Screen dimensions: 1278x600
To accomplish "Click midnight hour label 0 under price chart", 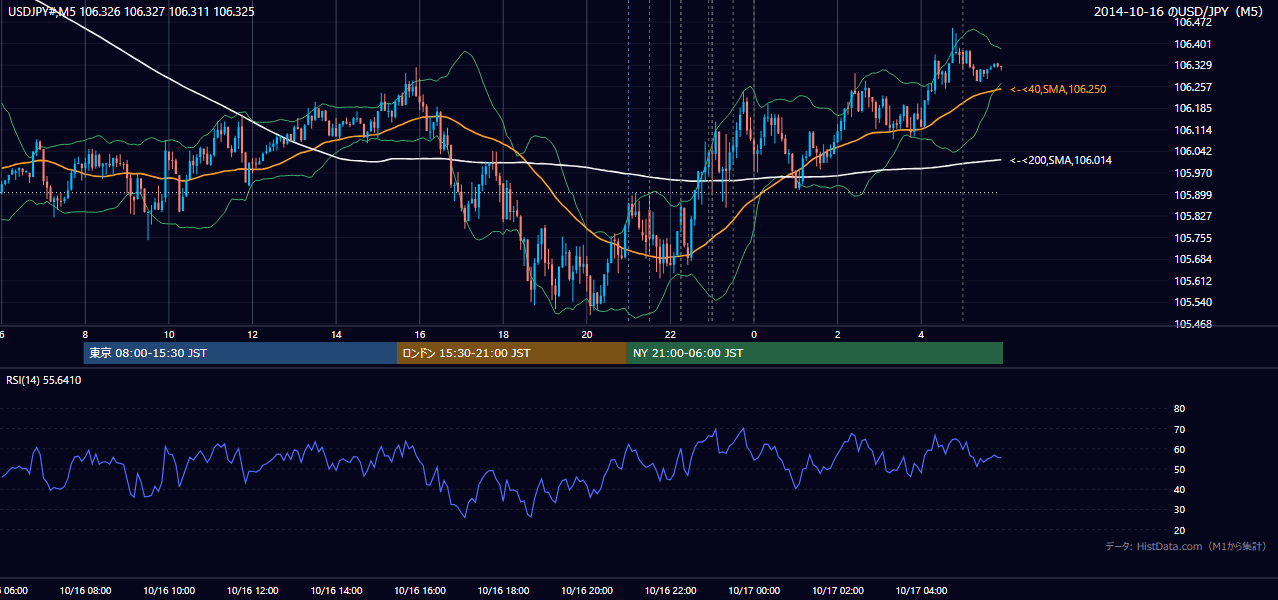I will [x=754, y=334].
